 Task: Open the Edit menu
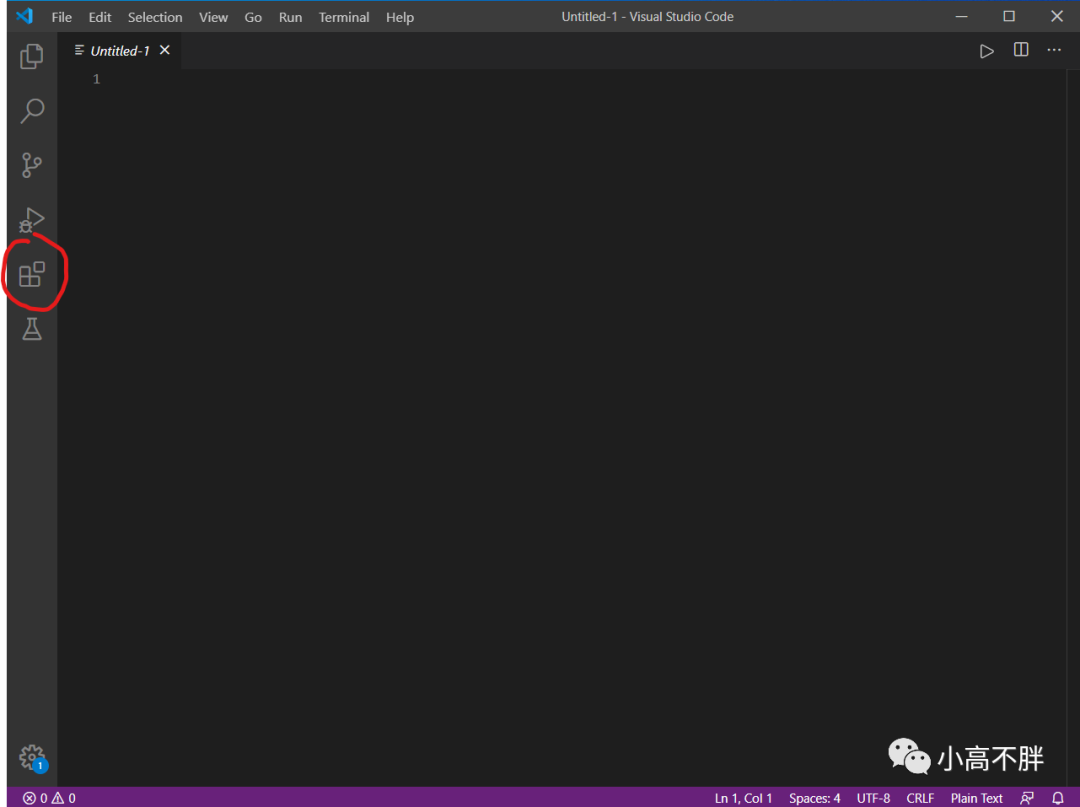click(x=100, y=17)
